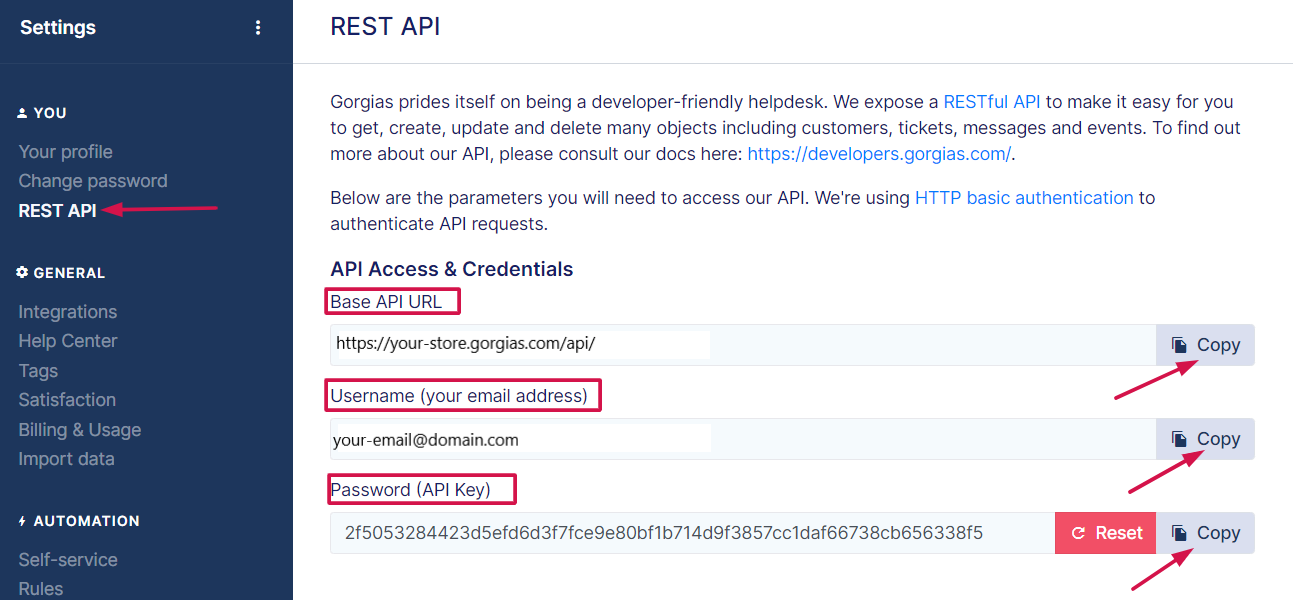Screen dimensions: 1315x600
Task: Select REST API in sidebar
Action: pos(57,210)
